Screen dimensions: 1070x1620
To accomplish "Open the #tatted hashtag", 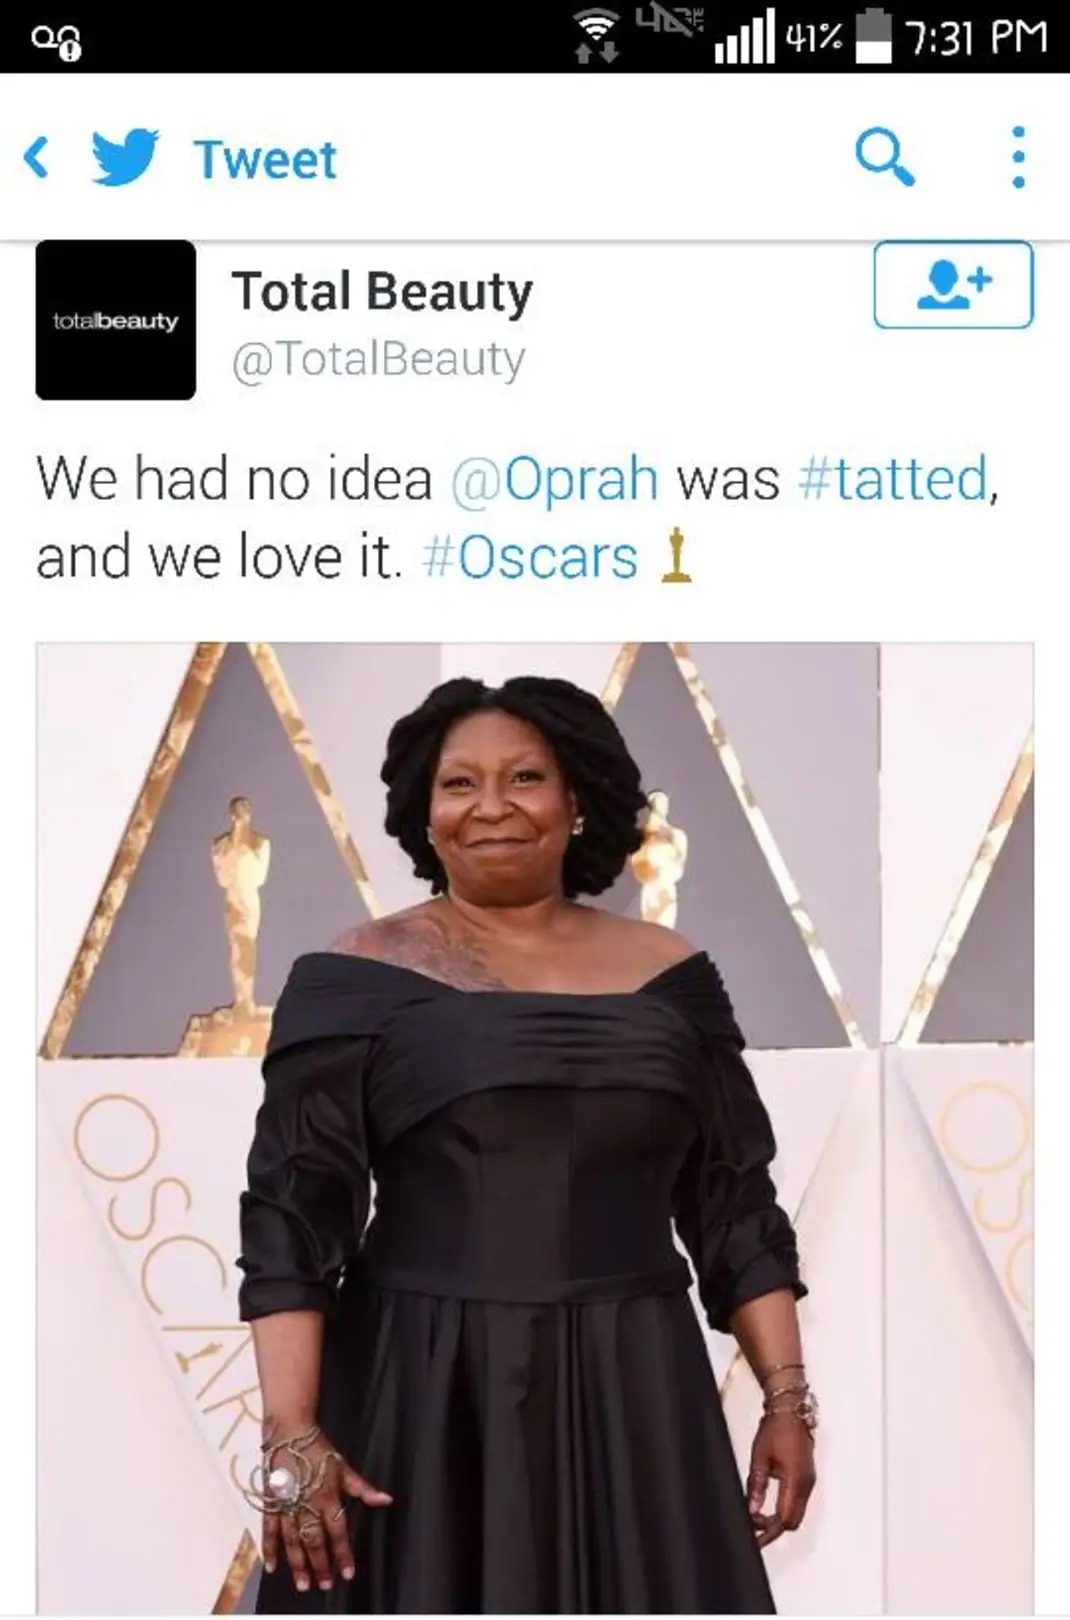I will pyautogui.click(x=893, y=478).
